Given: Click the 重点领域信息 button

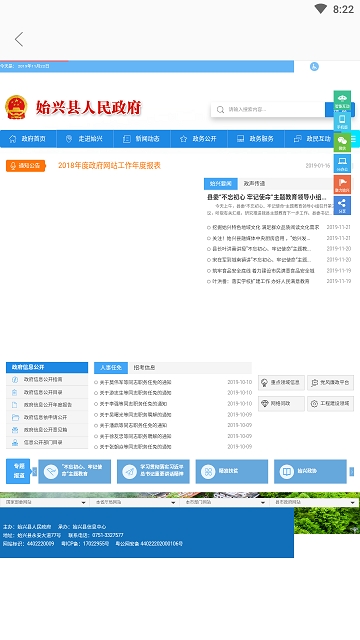Looking at the screenshot, I should pos(281,383).
